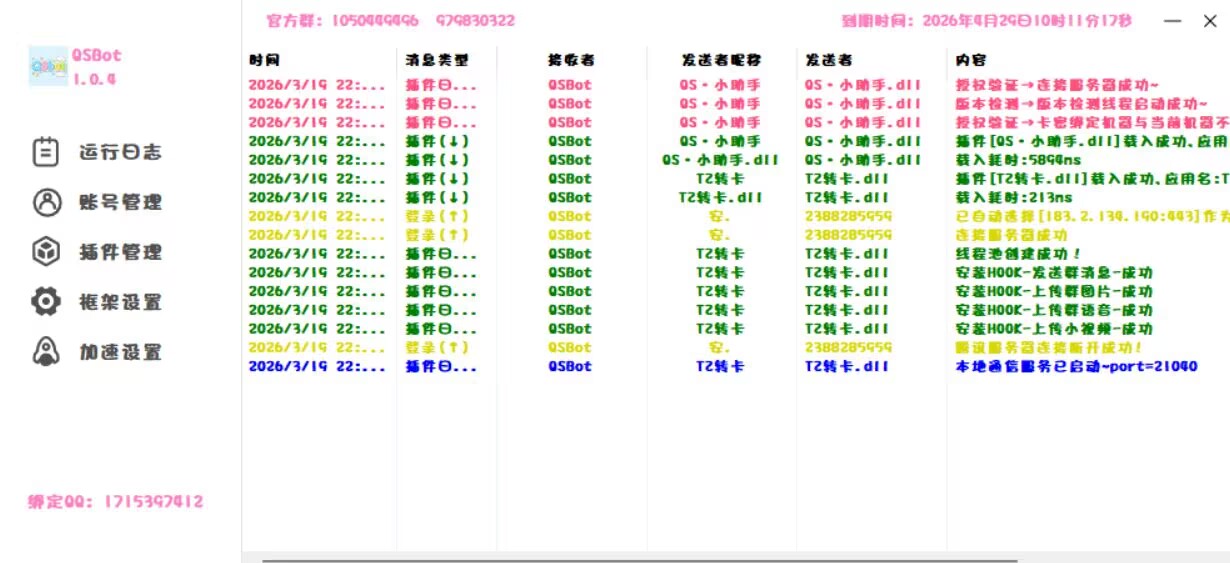Select the 载入延时:5899ns log entry

click(736, 160)
